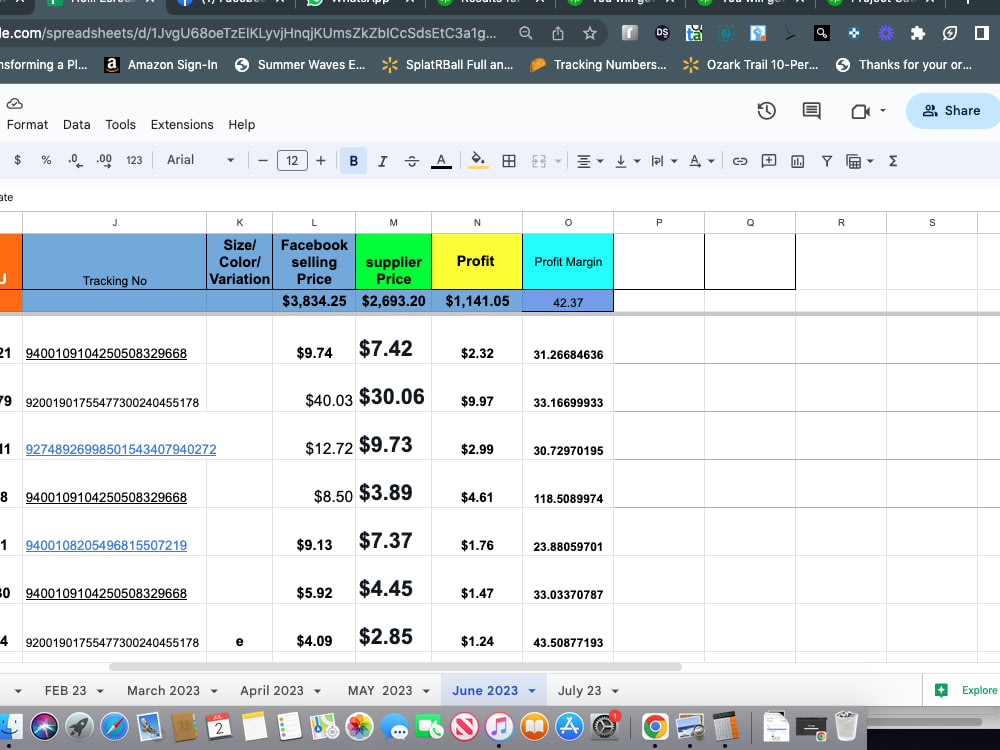Toggle bold formatting button
The width and height of the screenshot is (1000, 750).
click(x=353, y=161)
